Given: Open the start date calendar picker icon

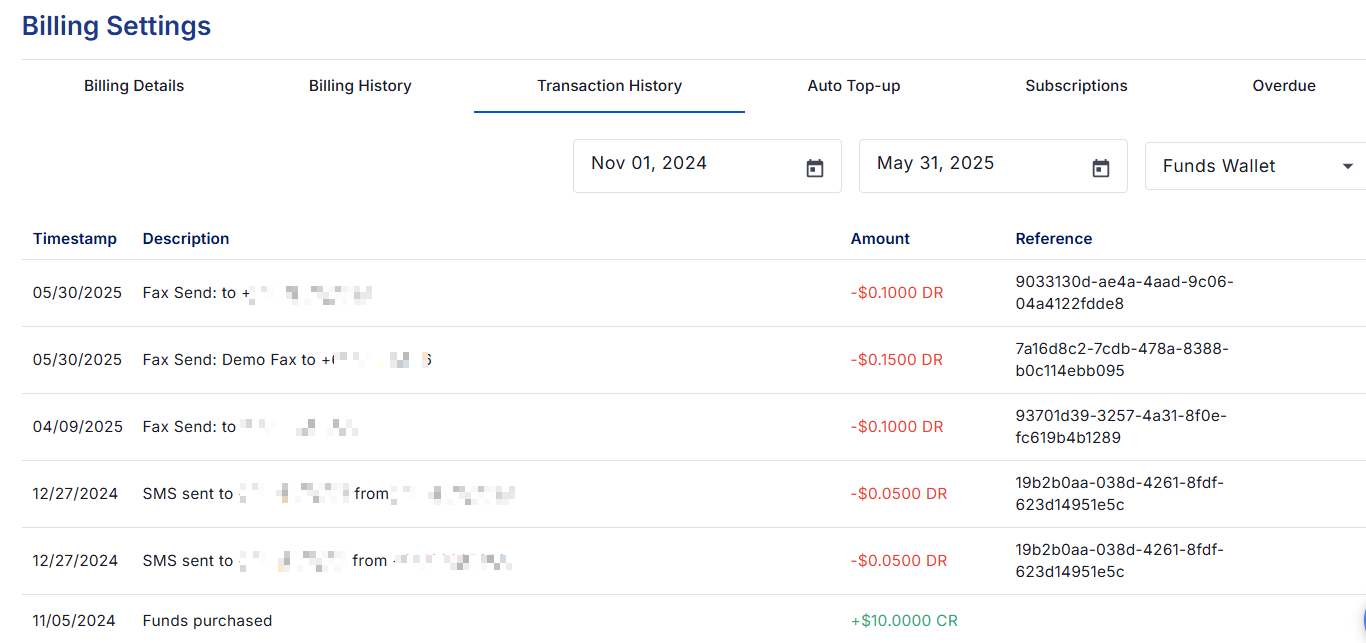Looking at the screenshot, I should tap(815, 169).
